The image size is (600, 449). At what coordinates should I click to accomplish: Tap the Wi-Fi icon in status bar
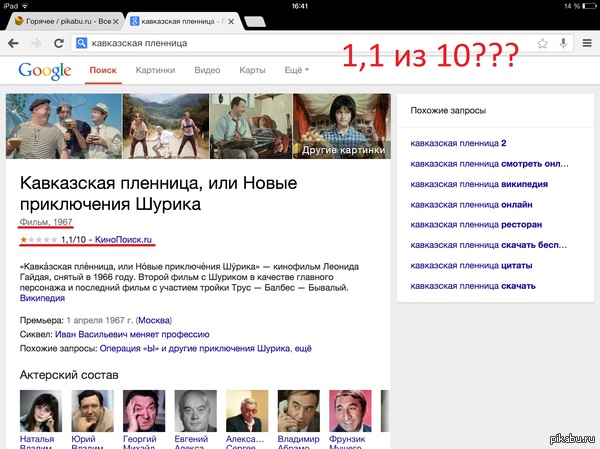pyautogui.click(x=25, y=6)
